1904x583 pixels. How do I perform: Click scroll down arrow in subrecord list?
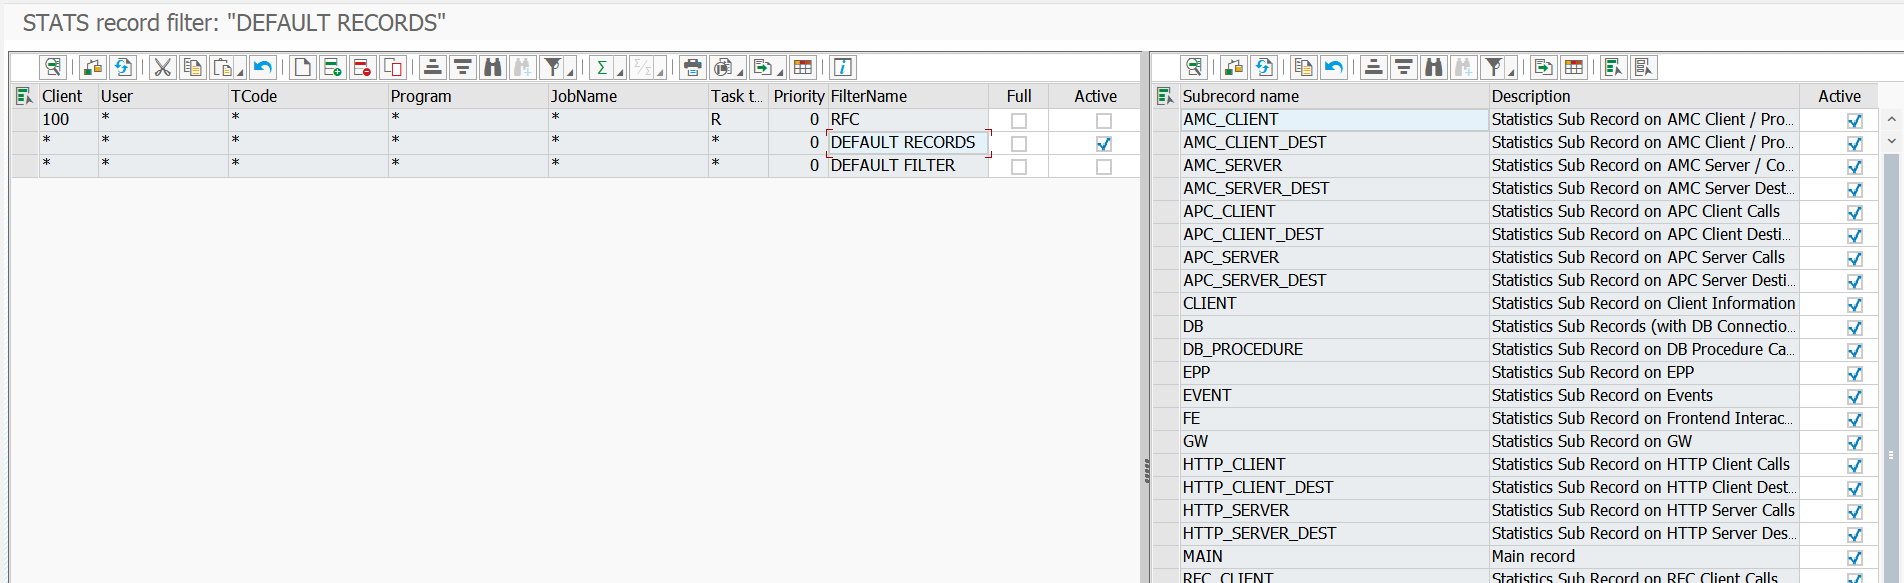[x=1891, y=142]
